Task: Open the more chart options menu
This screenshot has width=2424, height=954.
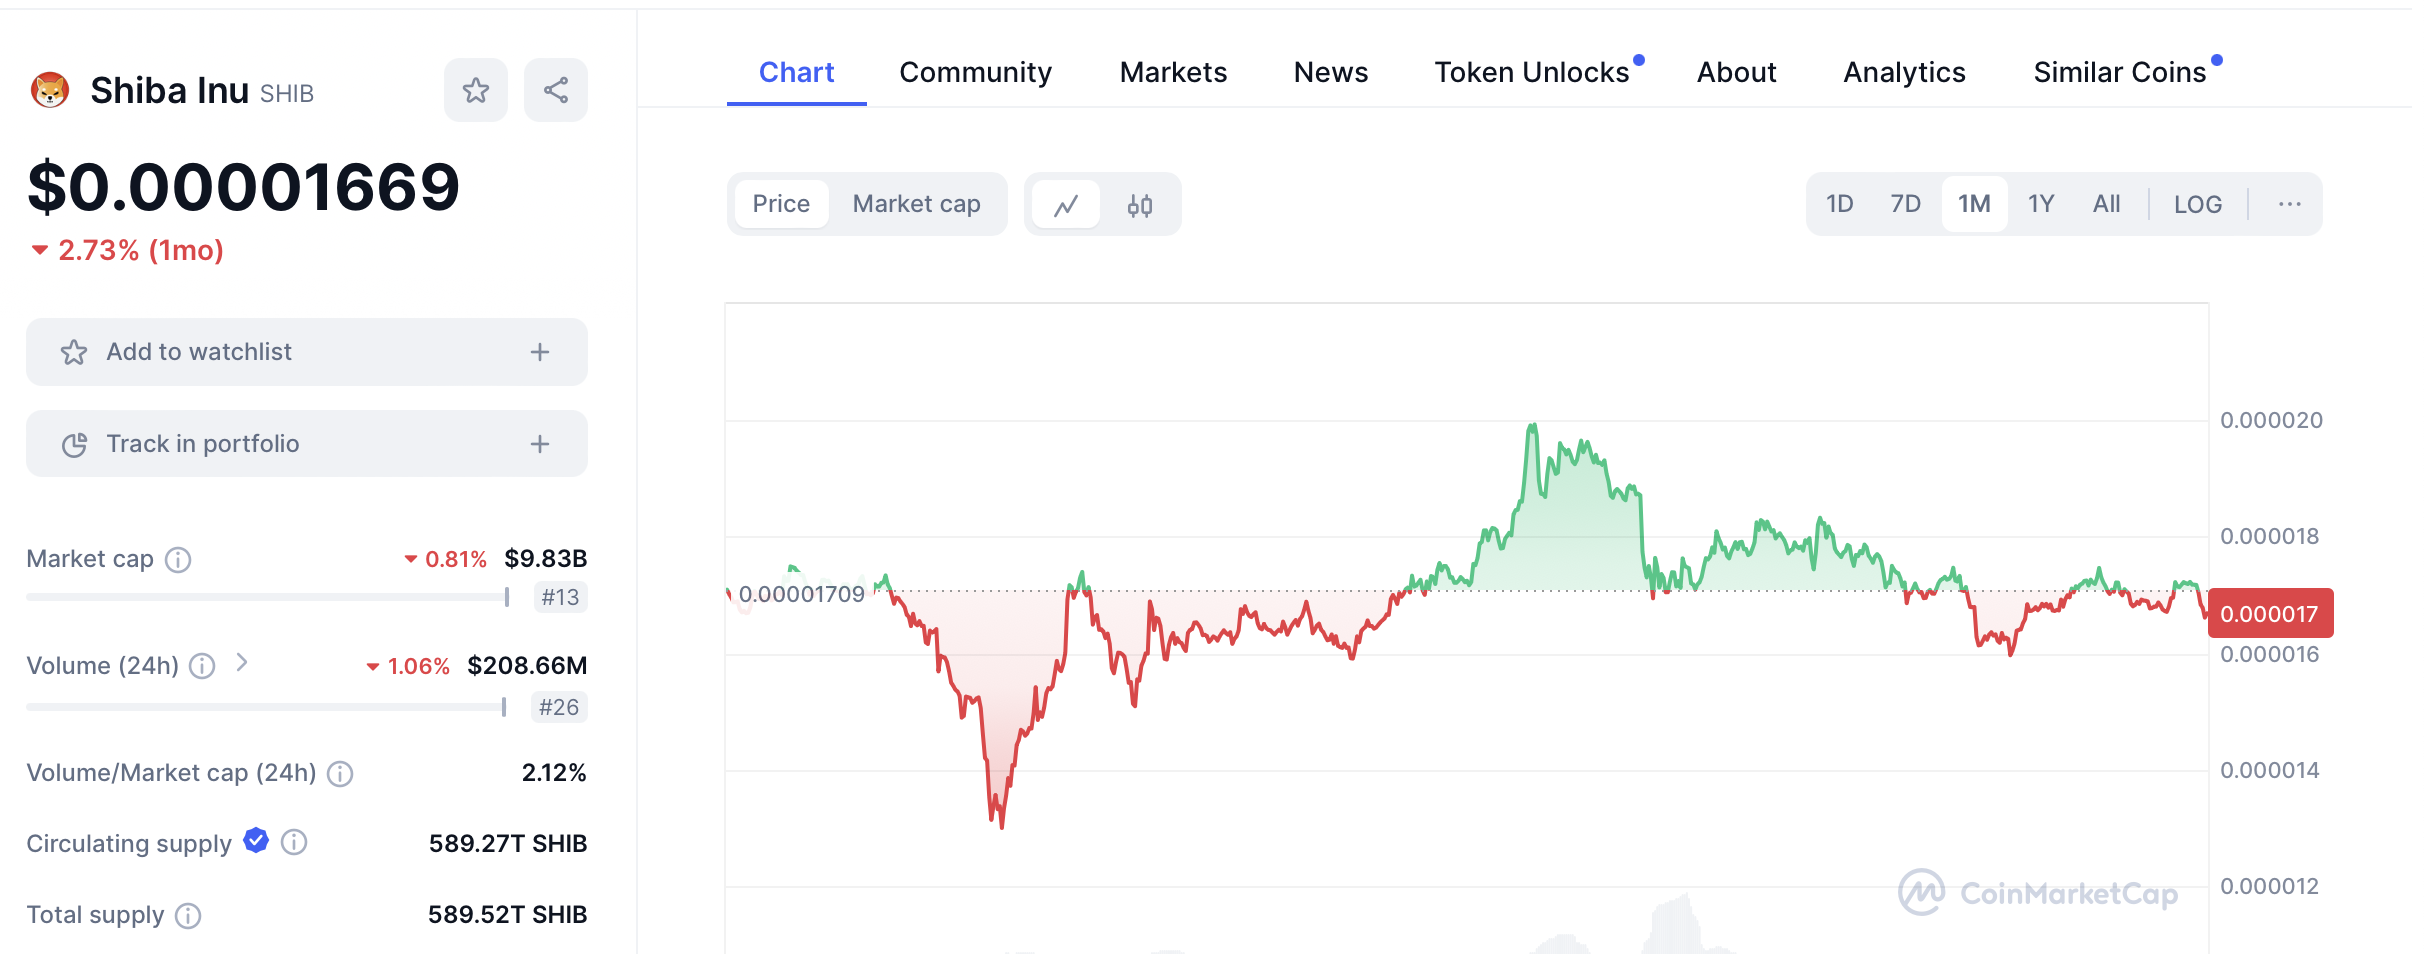Action: point(2289,204)
